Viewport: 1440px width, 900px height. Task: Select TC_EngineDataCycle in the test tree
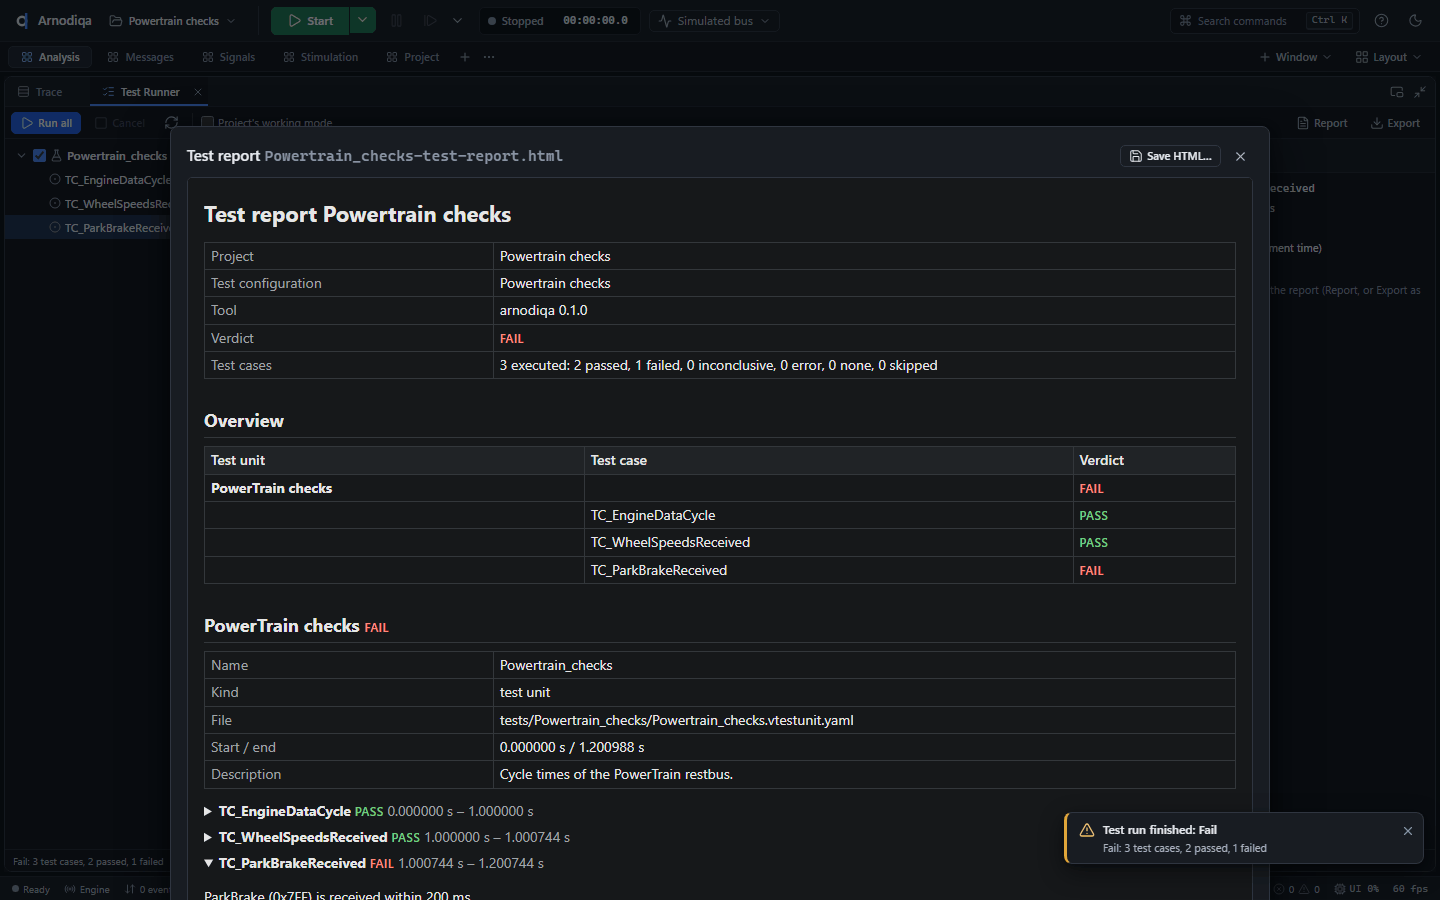point(110,180)
